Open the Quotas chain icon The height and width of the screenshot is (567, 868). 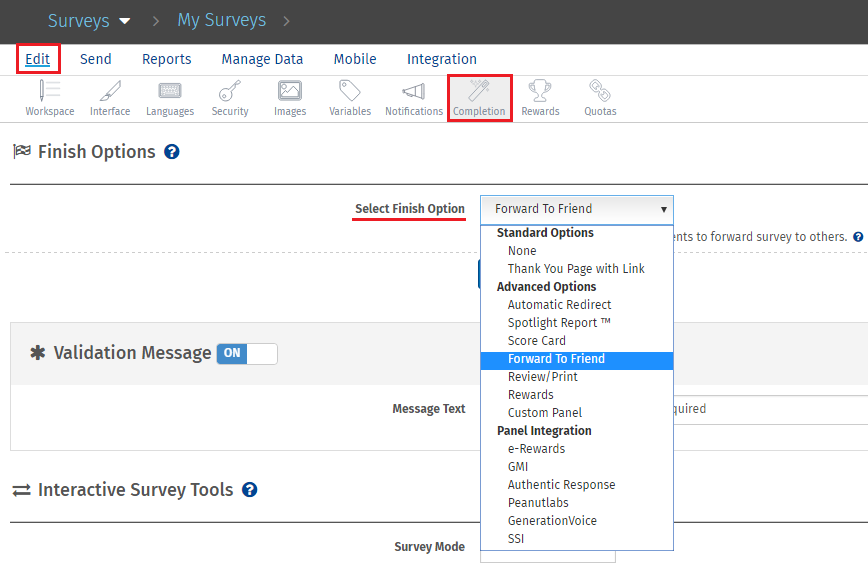pos(600,92)
